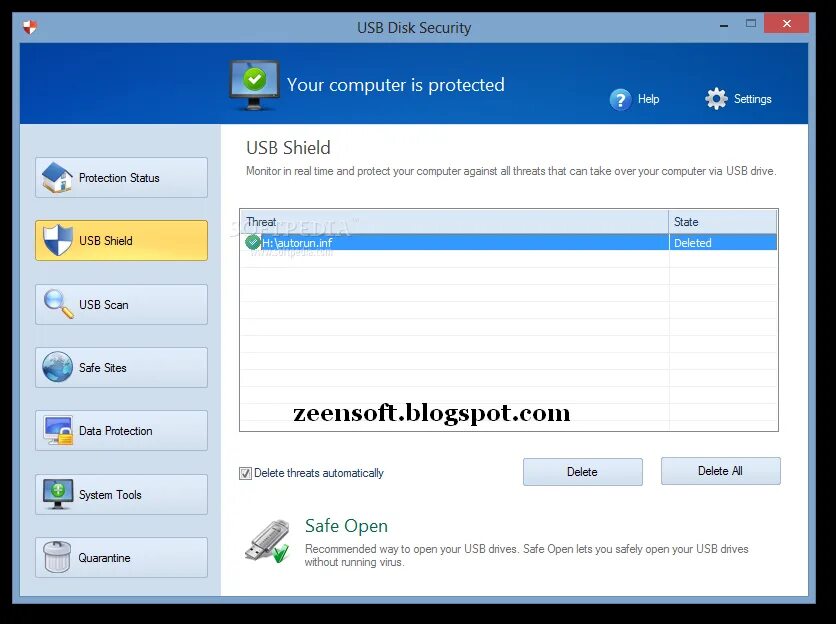Screen dimensions: 836x624
Task: Click the monitor icon for System Tools
Action: pos(58,494)
